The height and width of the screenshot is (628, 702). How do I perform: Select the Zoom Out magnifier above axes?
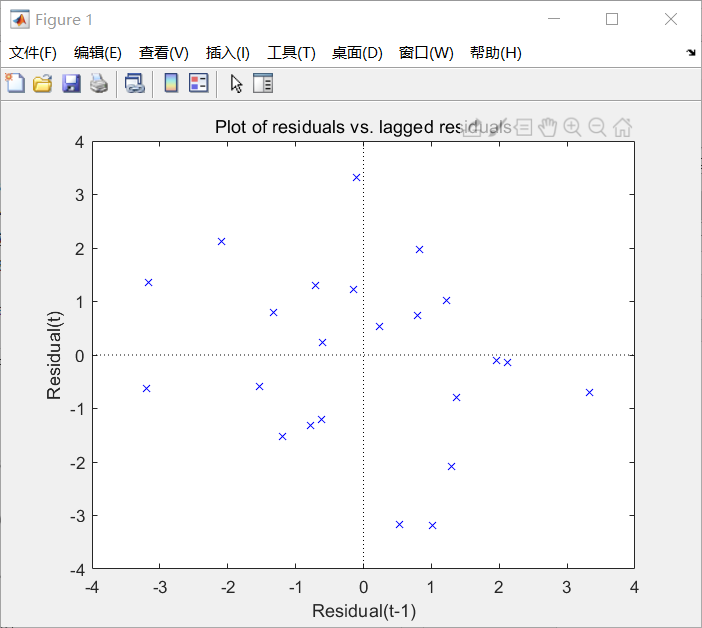[x=597, y=127]
